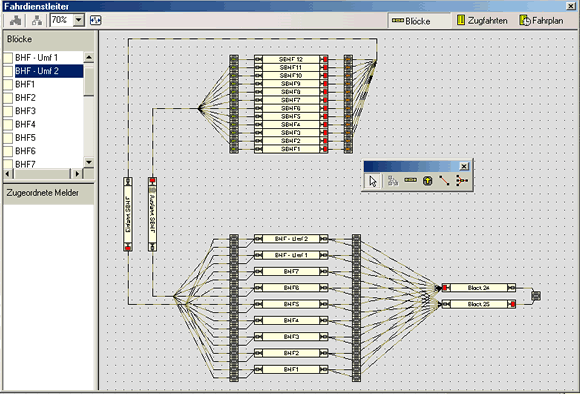Screen dimensions: 580x394
Task: Select the red route line tool
Action: tap(444, 181)
